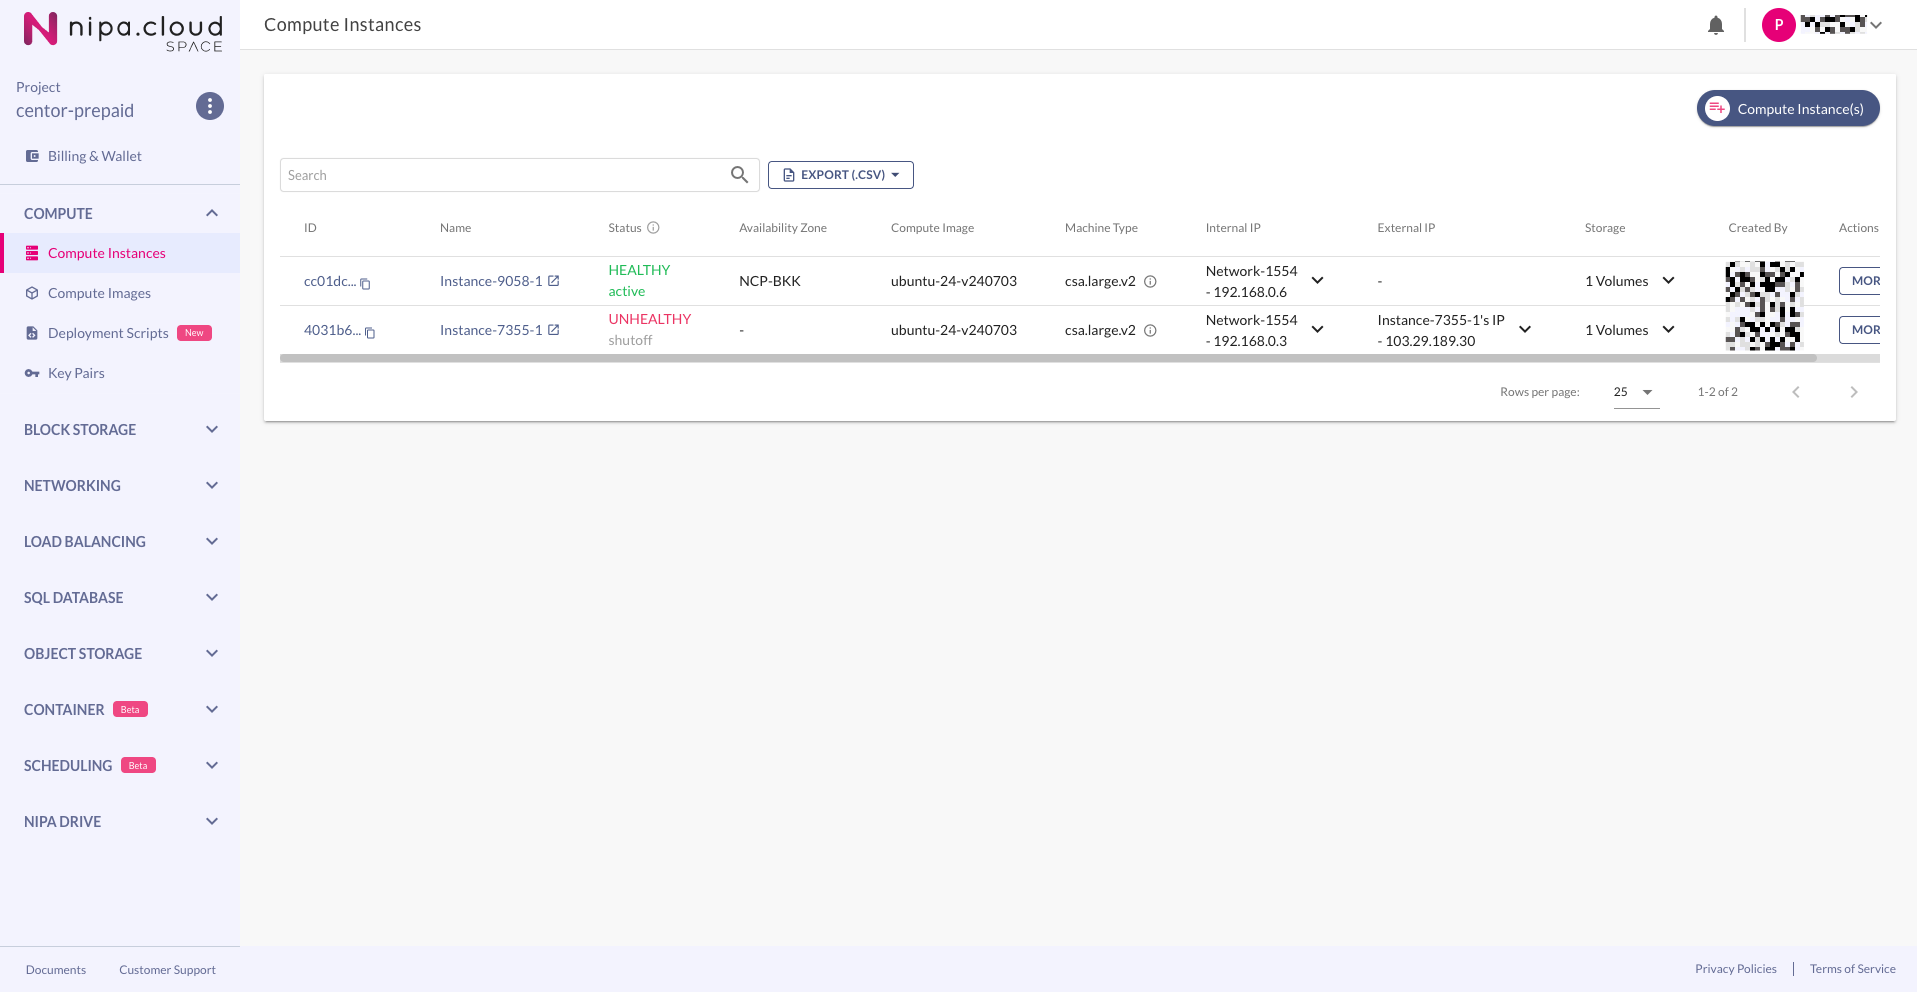This screenshot has width=1917, height=992.
Task: Open the notifications bell
Action: [1716, 25]
